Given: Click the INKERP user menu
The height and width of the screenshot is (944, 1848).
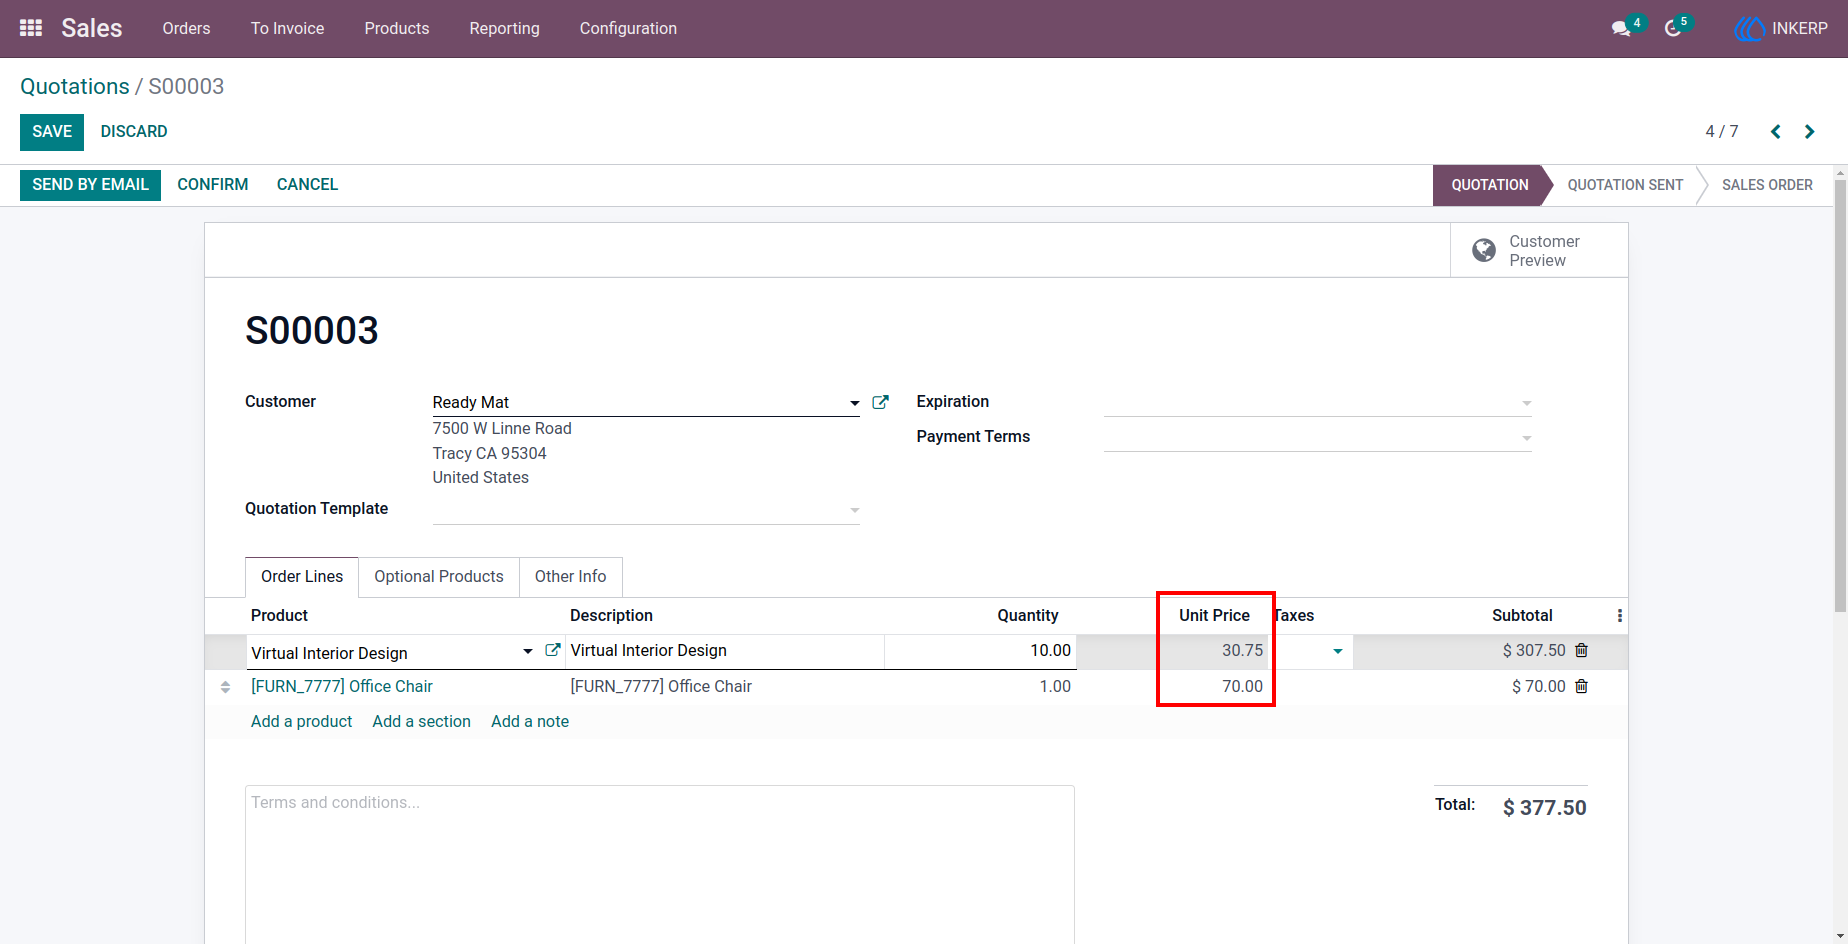Looking at the screenshot, I should click(1781, 29).
